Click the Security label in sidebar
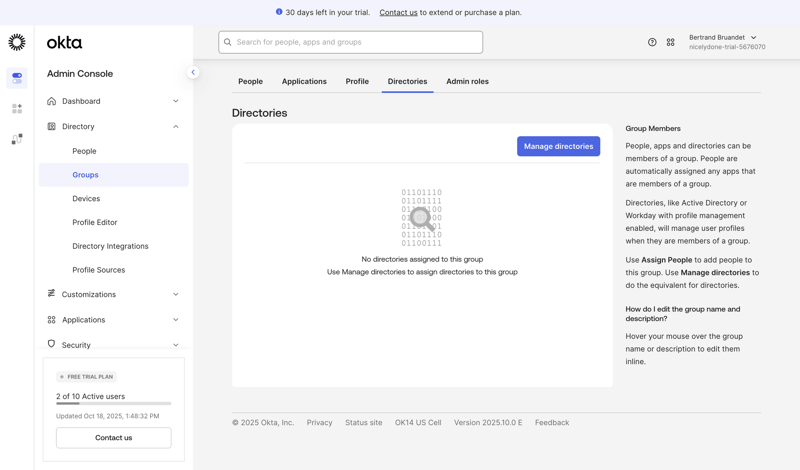Image resolution: width=800 pixels, height=470 pixels. click(76, 345)
